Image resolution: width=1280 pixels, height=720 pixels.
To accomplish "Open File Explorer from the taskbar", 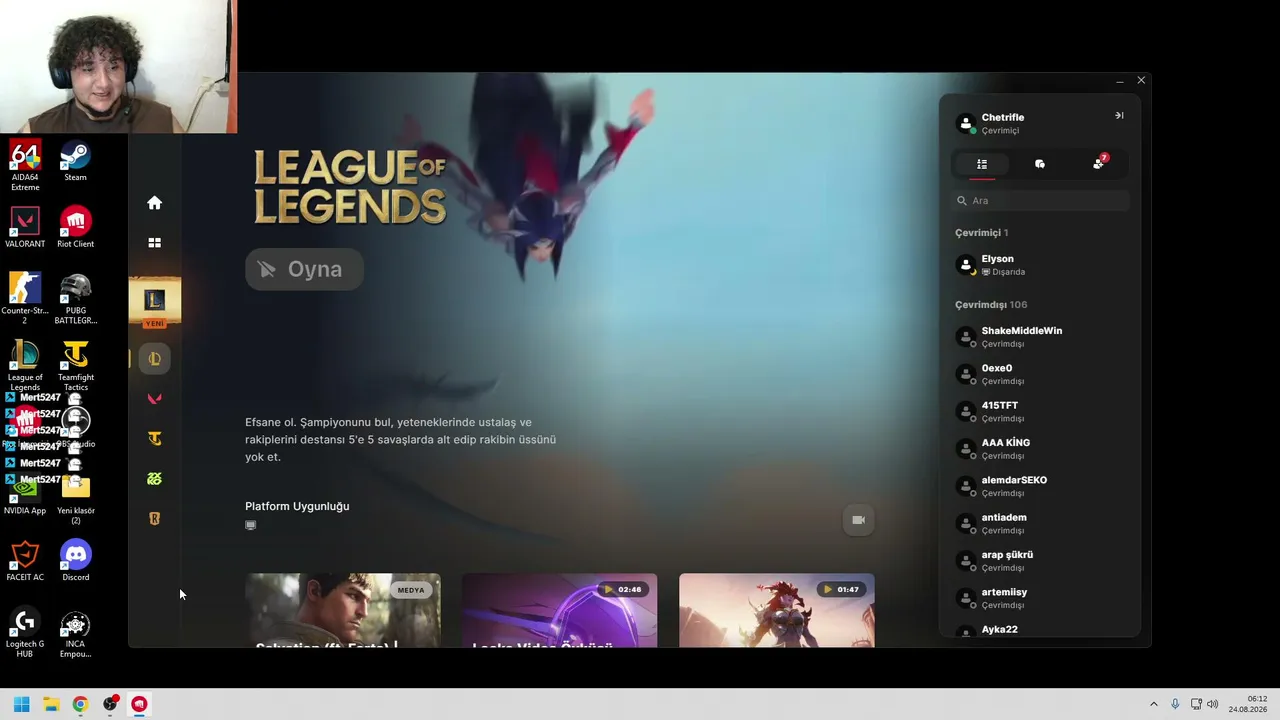I will [x=51, y=704].
